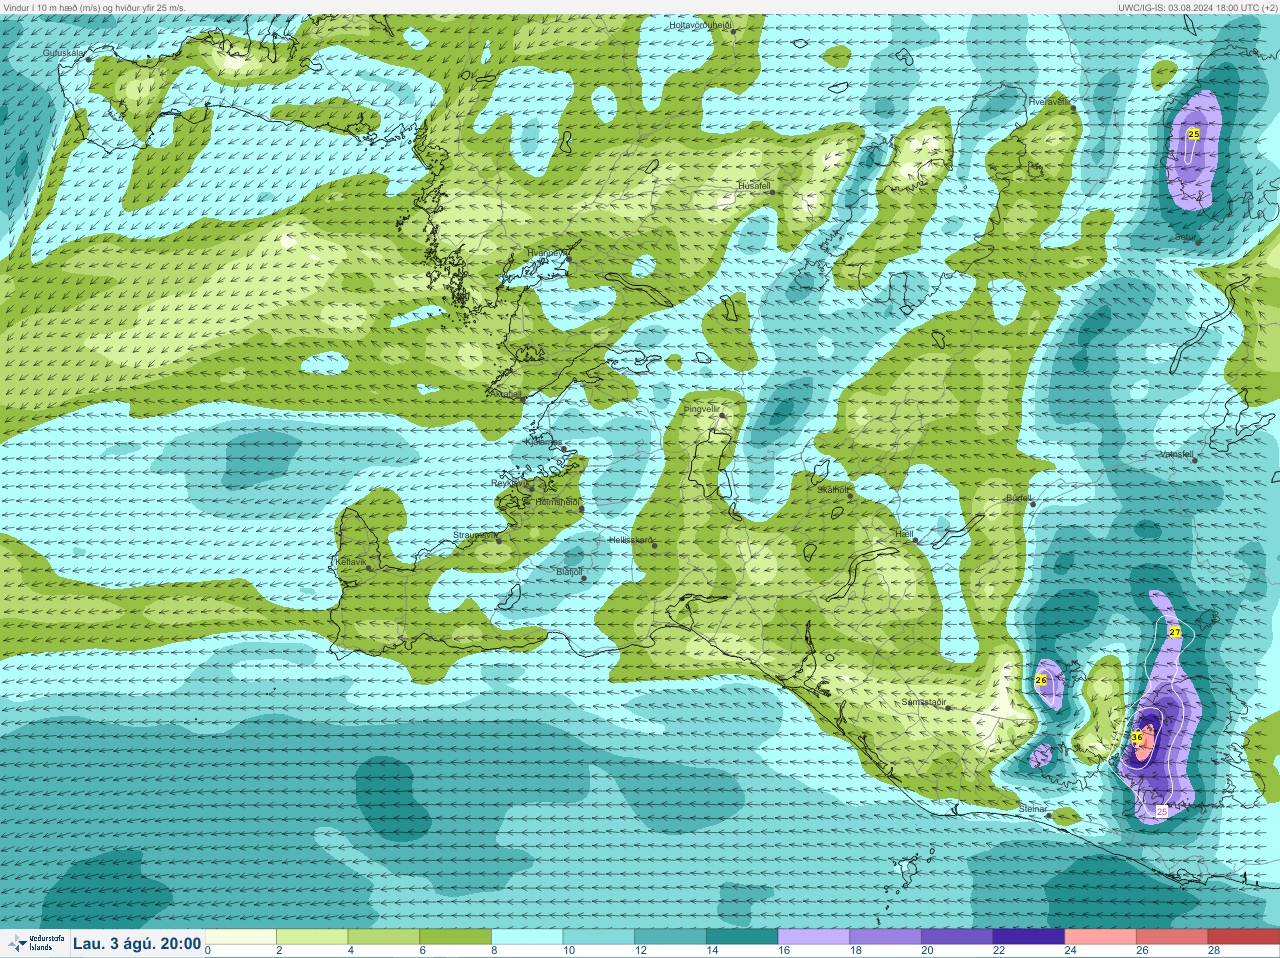Click the Hvanneyri station label
This screenshot has width=1280, height=958.
pos(548,254)
